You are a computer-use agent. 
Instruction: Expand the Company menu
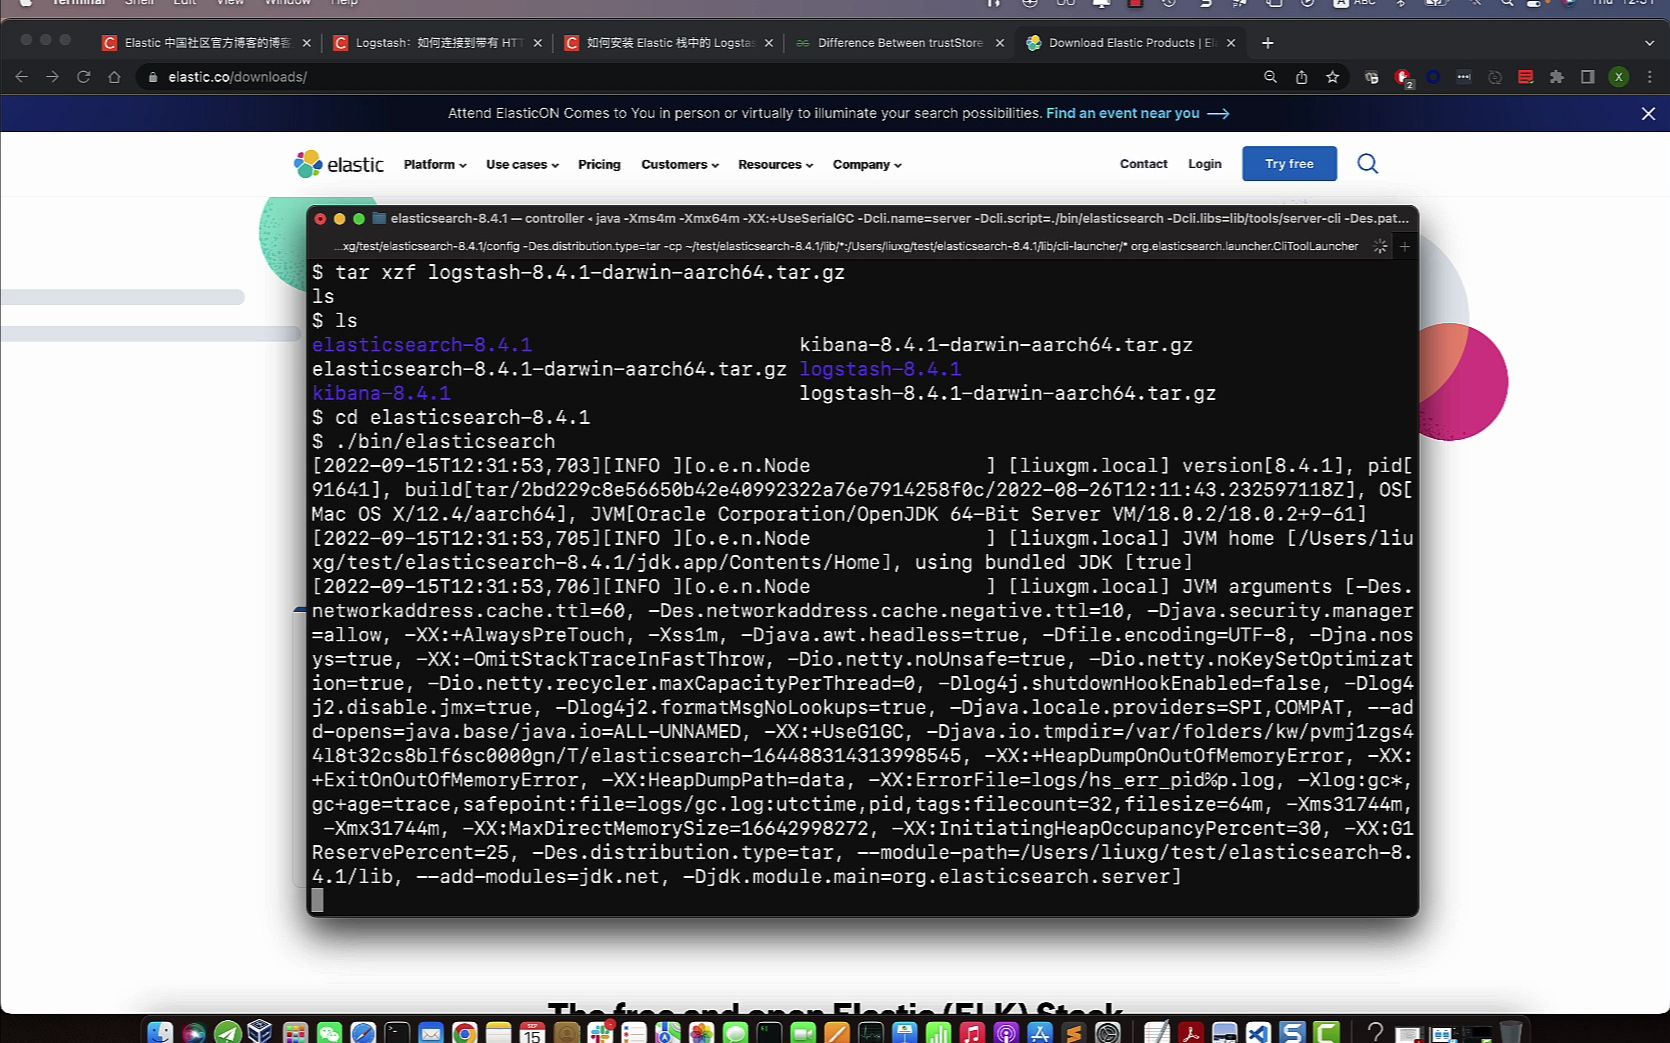867,164
